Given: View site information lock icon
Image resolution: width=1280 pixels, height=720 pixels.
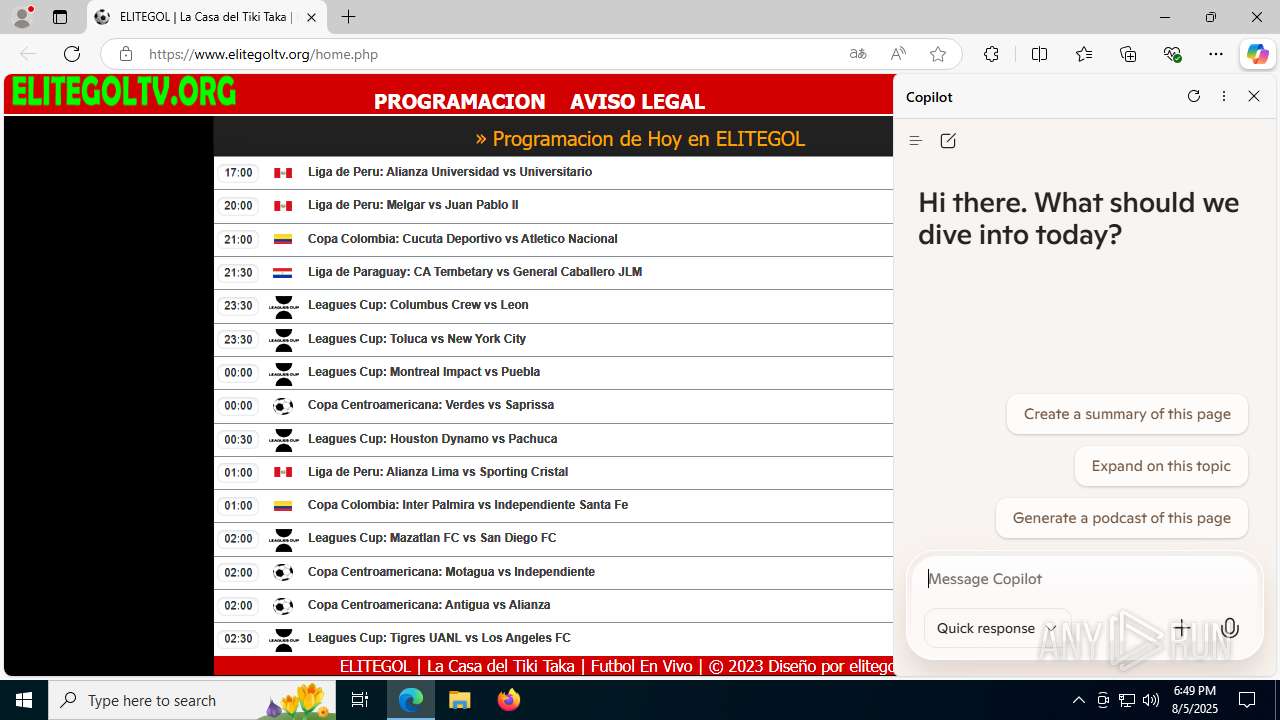Looking at the screenshot, I should pos(125,54).
